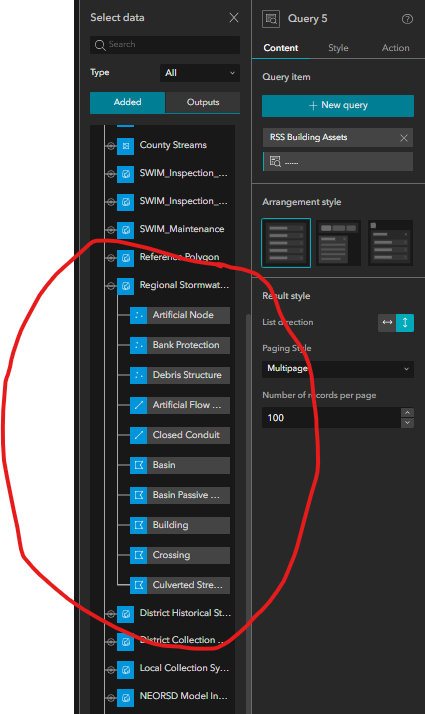This screenshot has width=425, height=714.
Task: Click the records per page field
Action: point(331,418)
